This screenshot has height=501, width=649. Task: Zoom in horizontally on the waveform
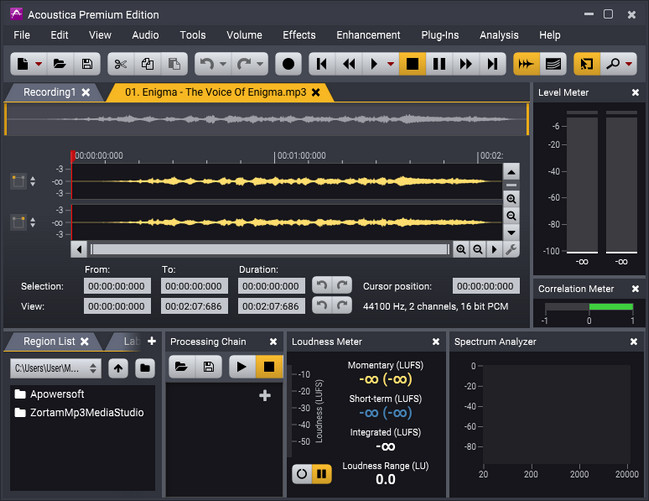(461, 249)
